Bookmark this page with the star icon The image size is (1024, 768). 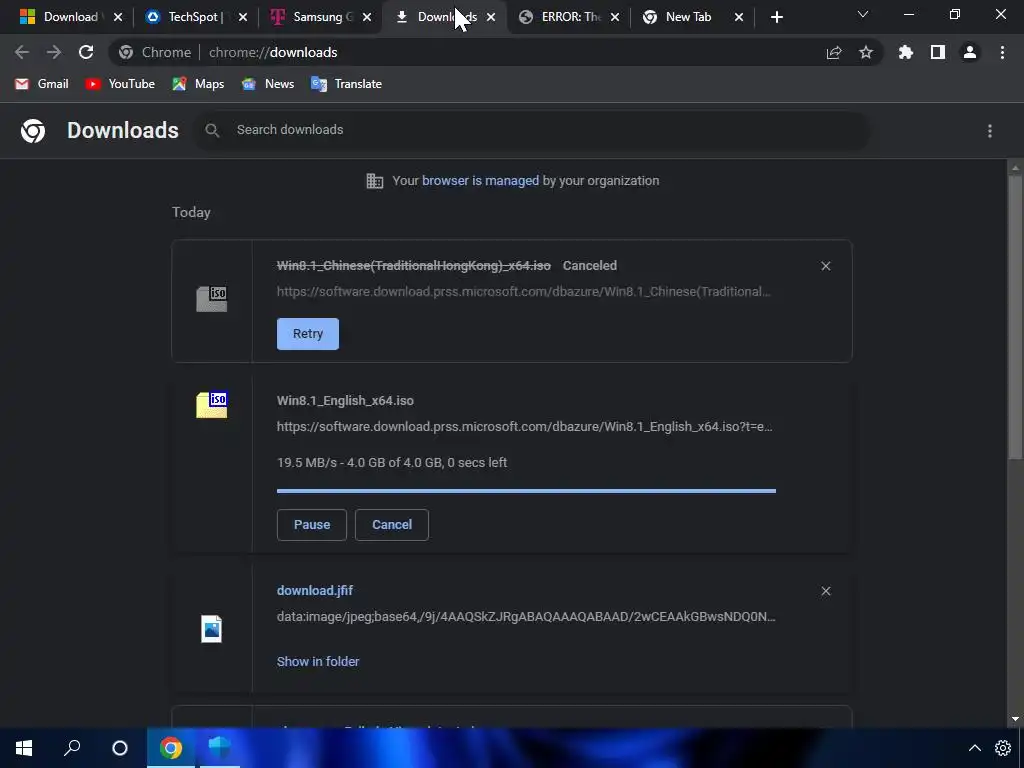866,52
